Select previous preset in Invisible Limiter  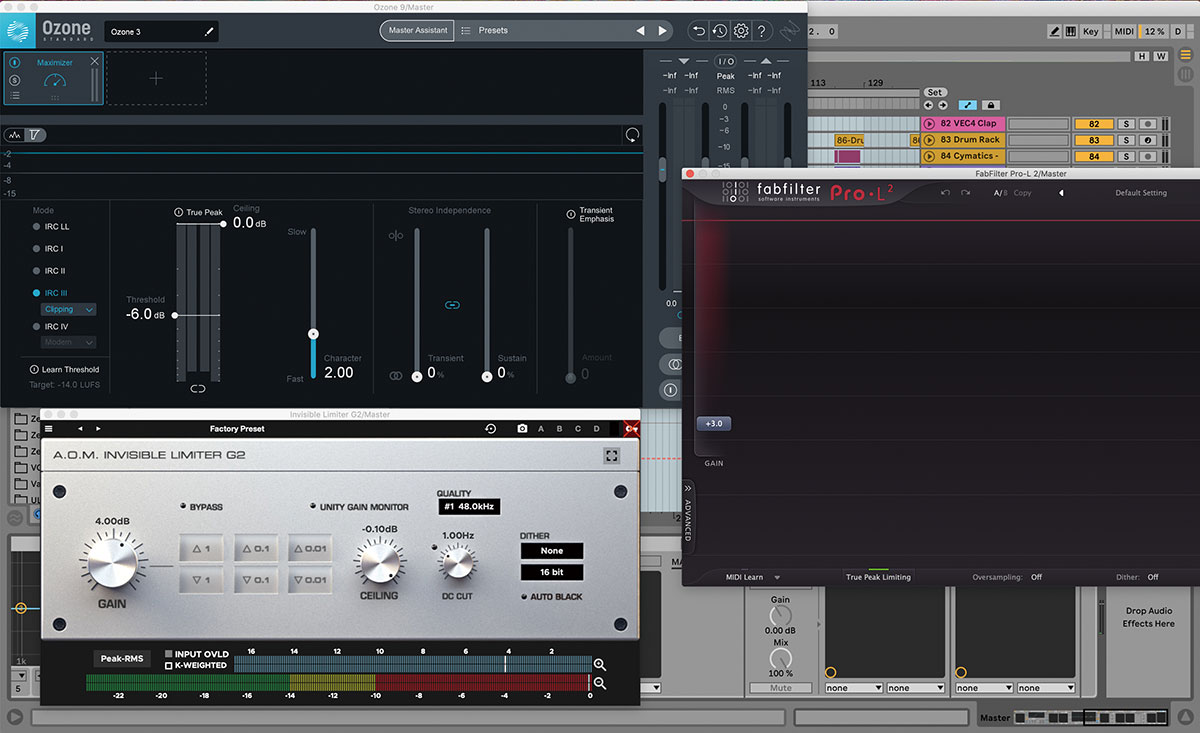tap(81, 429)
